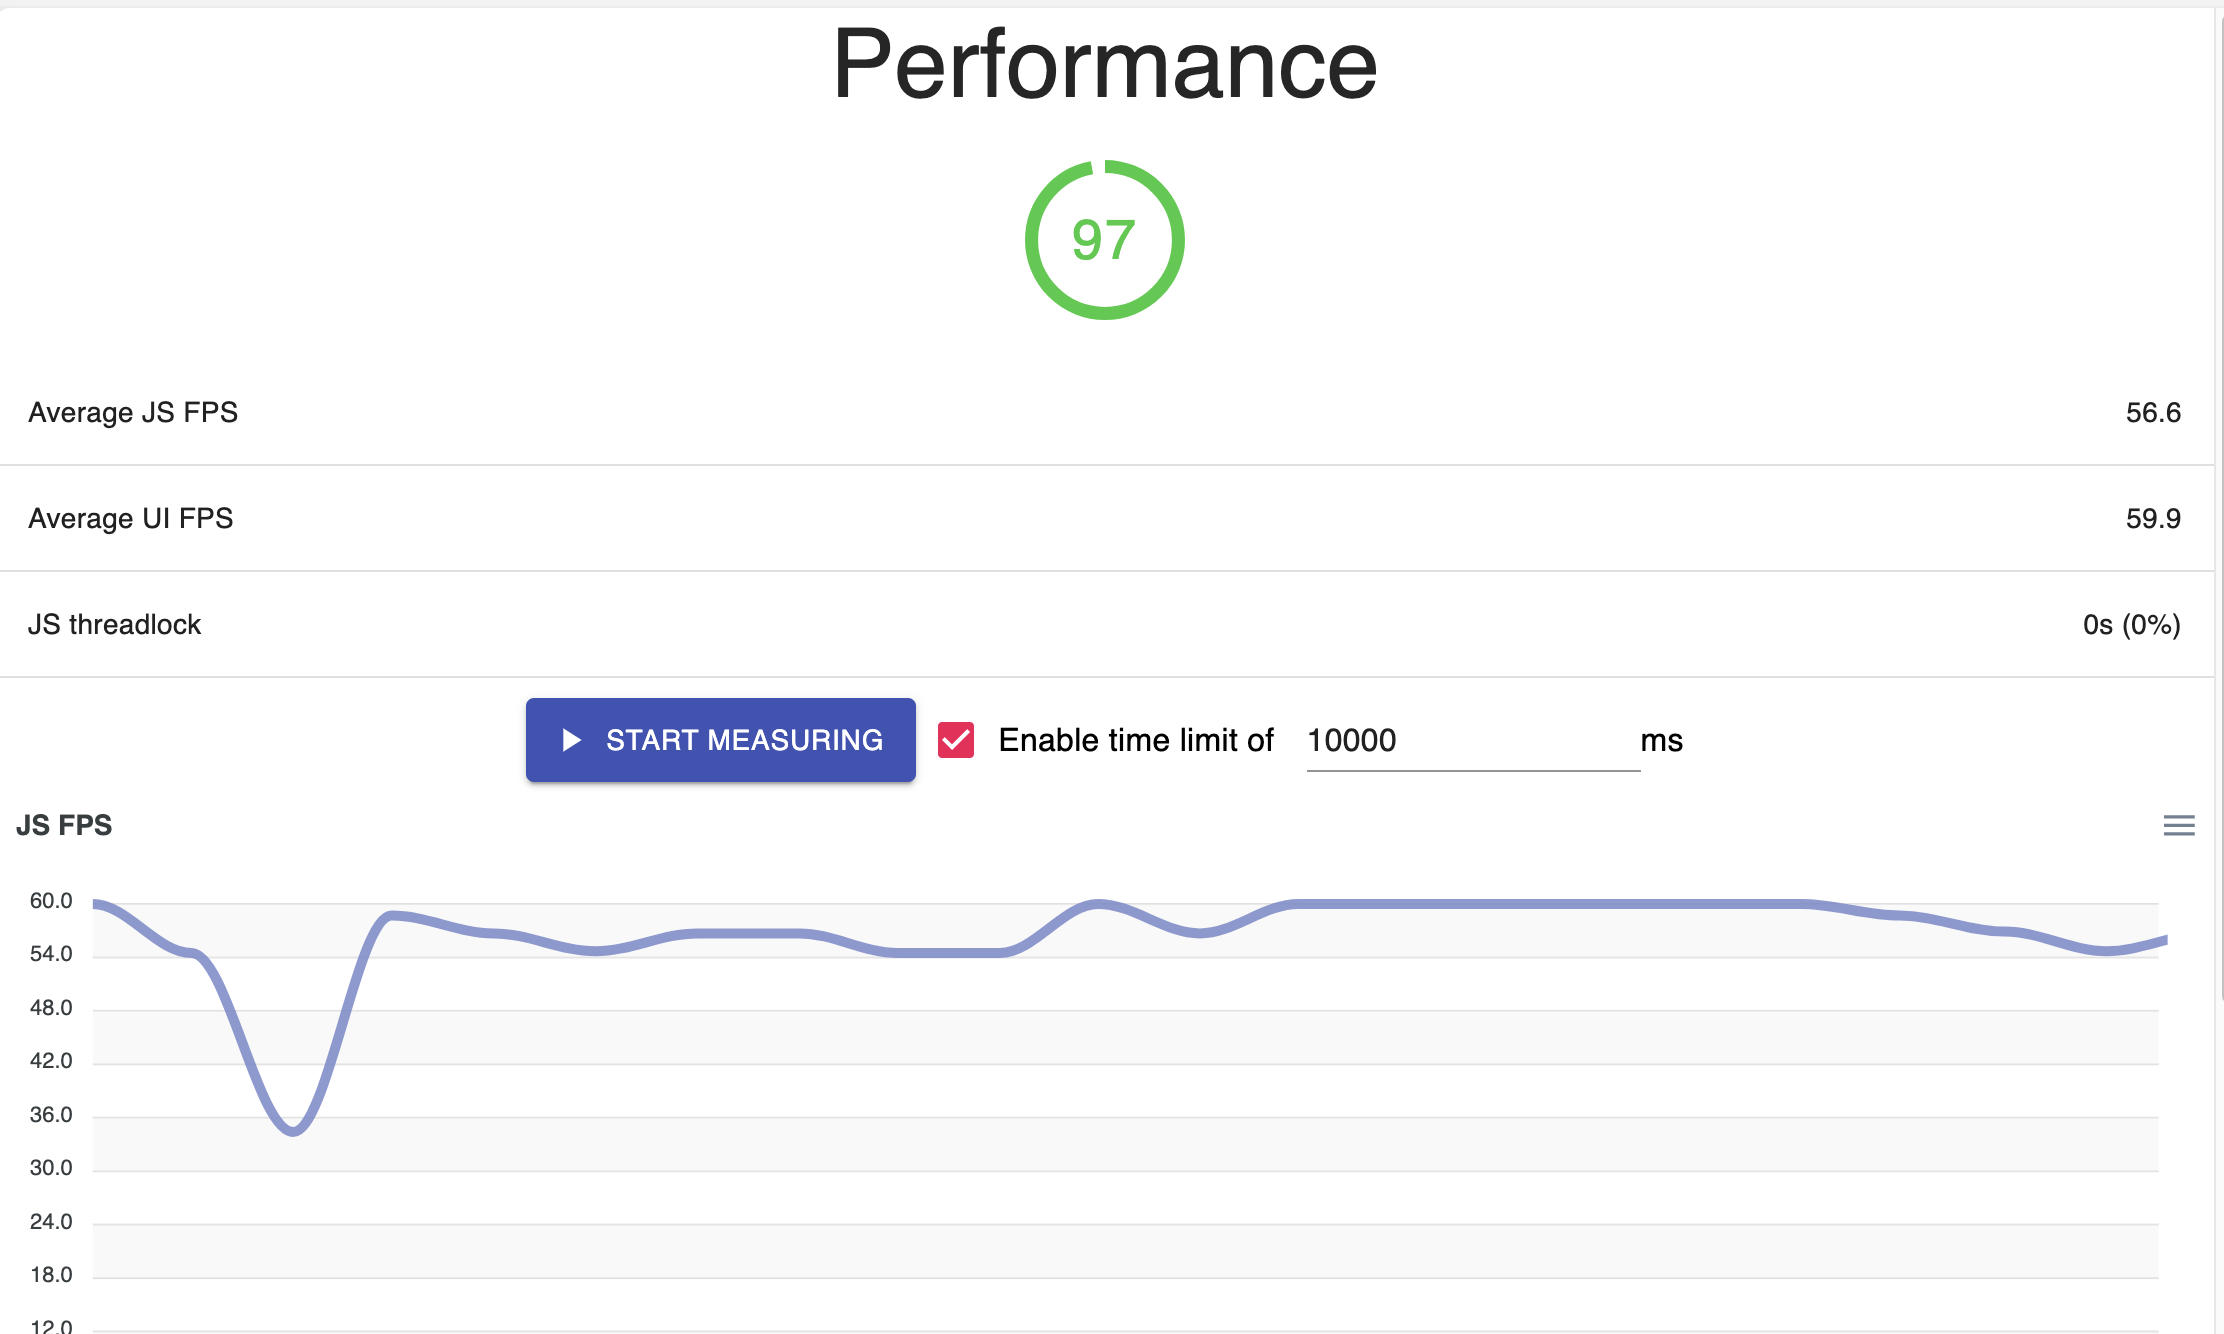
Task: Click the JS FPS chart title
Action: tap(64, 825)
